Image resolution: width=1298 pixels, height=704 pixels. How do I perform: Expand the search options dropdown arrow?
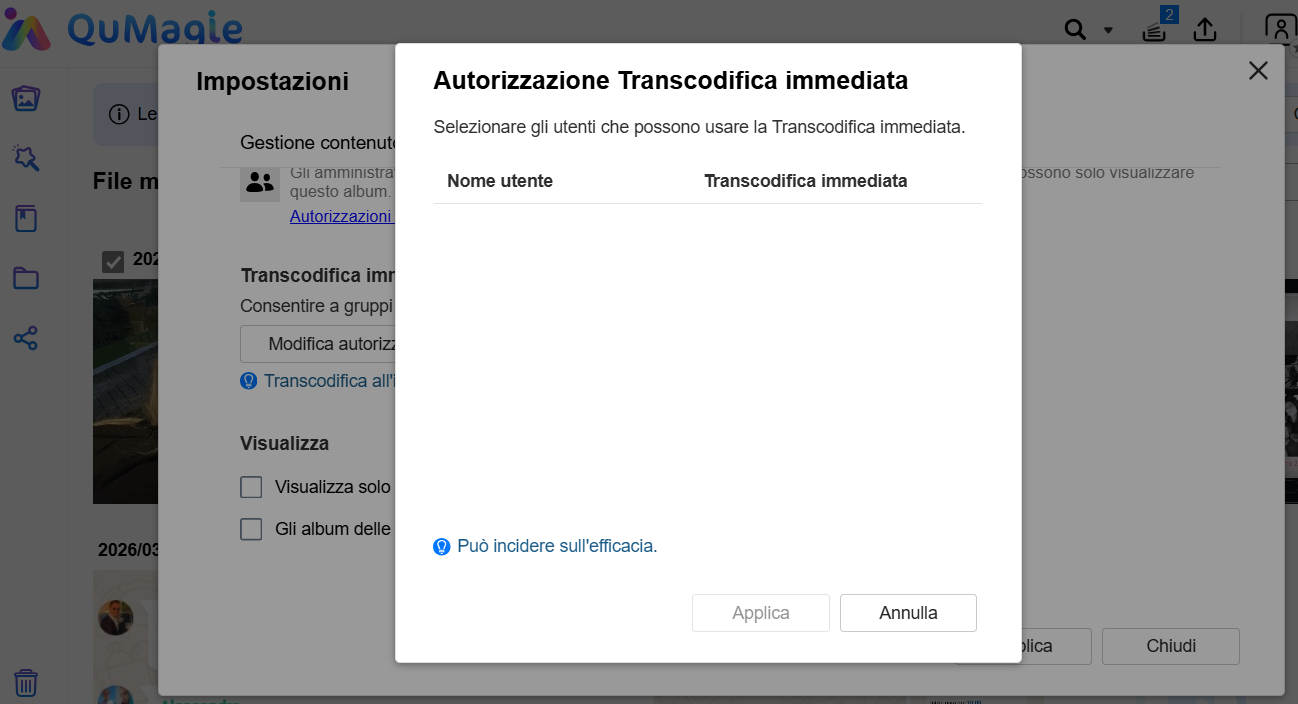[x=1108, y=30]
